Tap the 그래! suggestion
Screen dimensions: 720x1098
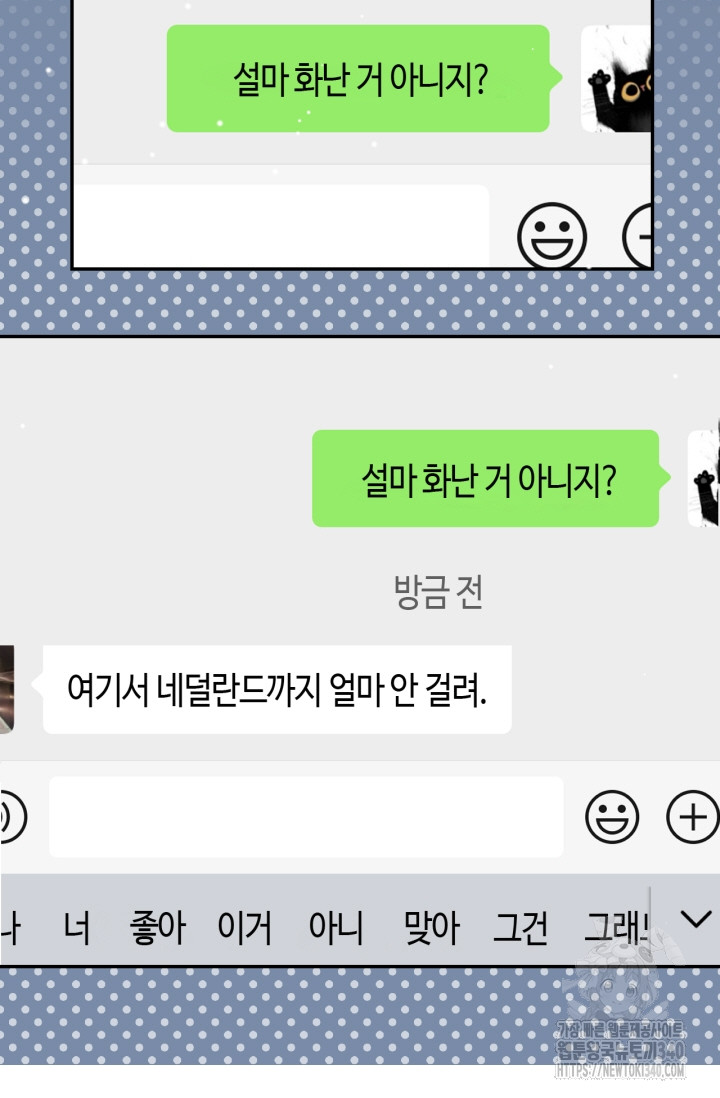616,928
